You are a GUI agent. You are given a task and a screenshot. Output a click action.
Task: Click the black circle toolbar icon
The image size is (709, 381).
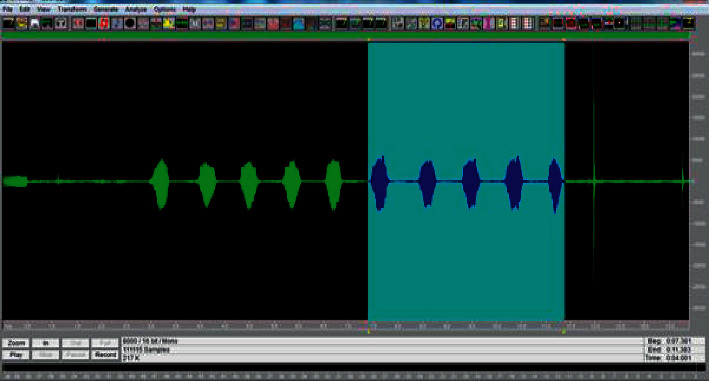click(x=130, y=24)
